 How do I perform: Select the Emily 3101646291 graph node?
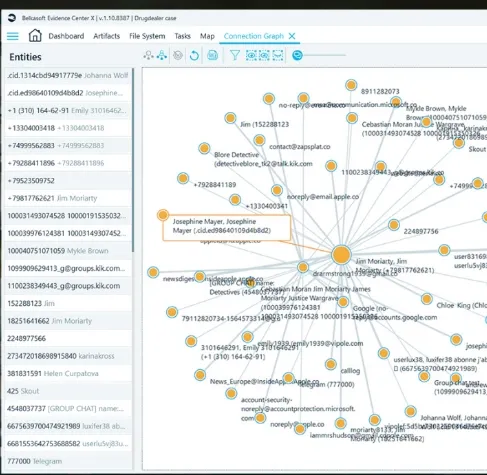point(191,341)
